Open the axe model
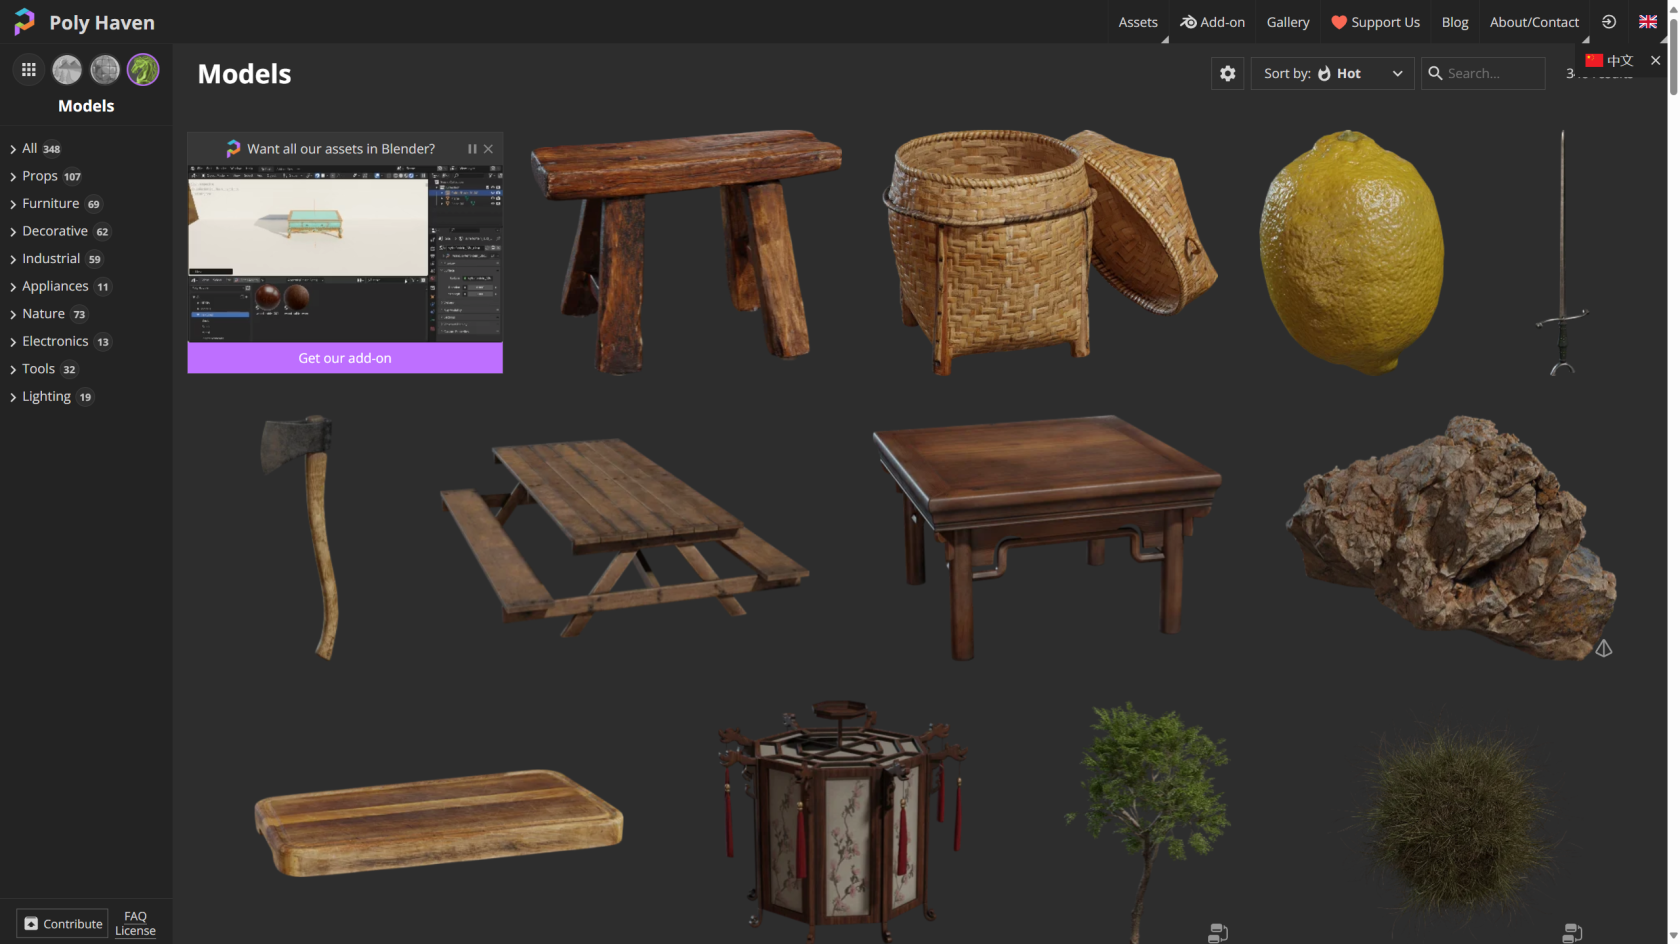The height and width of the screenshot is (944, 1680). point(302,537)
